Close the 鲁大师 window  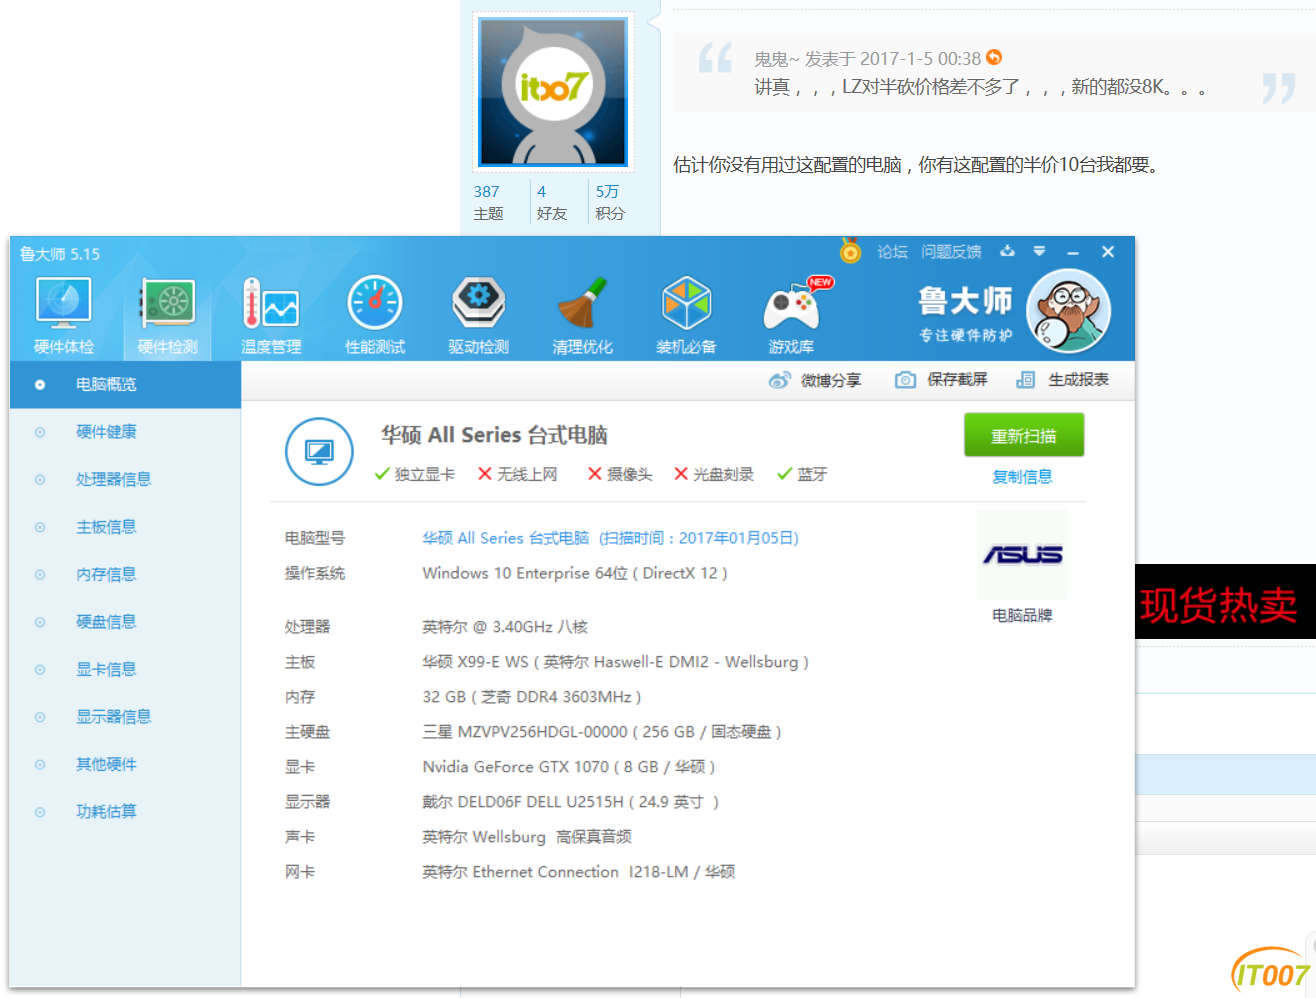click(x=1108, y=252)
